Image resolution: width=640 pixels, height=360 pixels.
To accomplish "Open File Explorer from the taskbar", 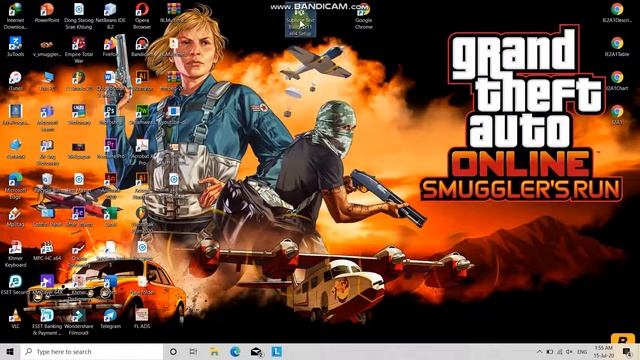I will [214, 351].
